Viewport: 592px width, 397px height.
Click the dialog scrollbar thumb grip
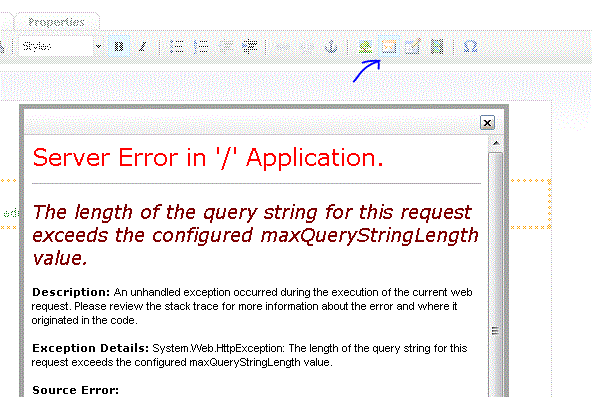pos(496,331)
